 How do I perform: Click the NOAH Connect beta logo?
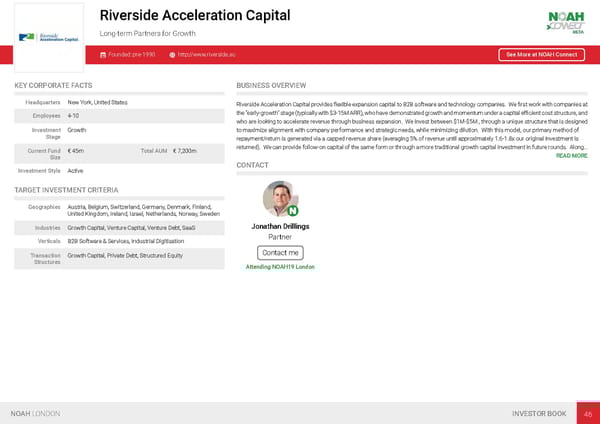tap(565, 21)
